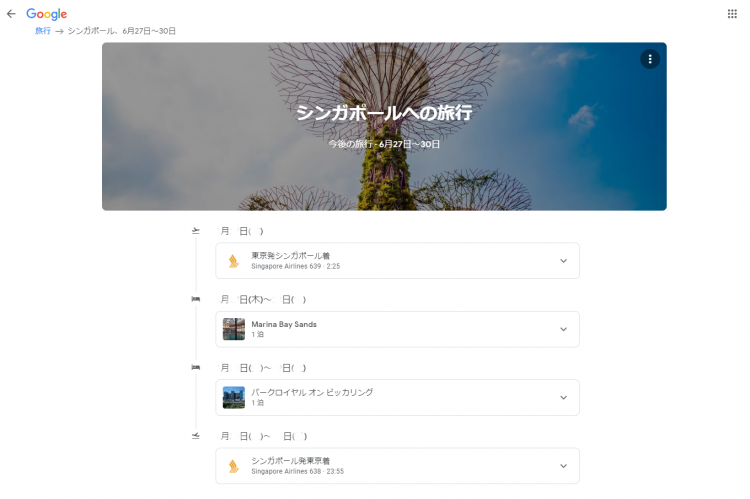The image size is (750, 499).
Task: Click Singapore Airlines 638 · 23:55 text
Action: click(298, 471)
